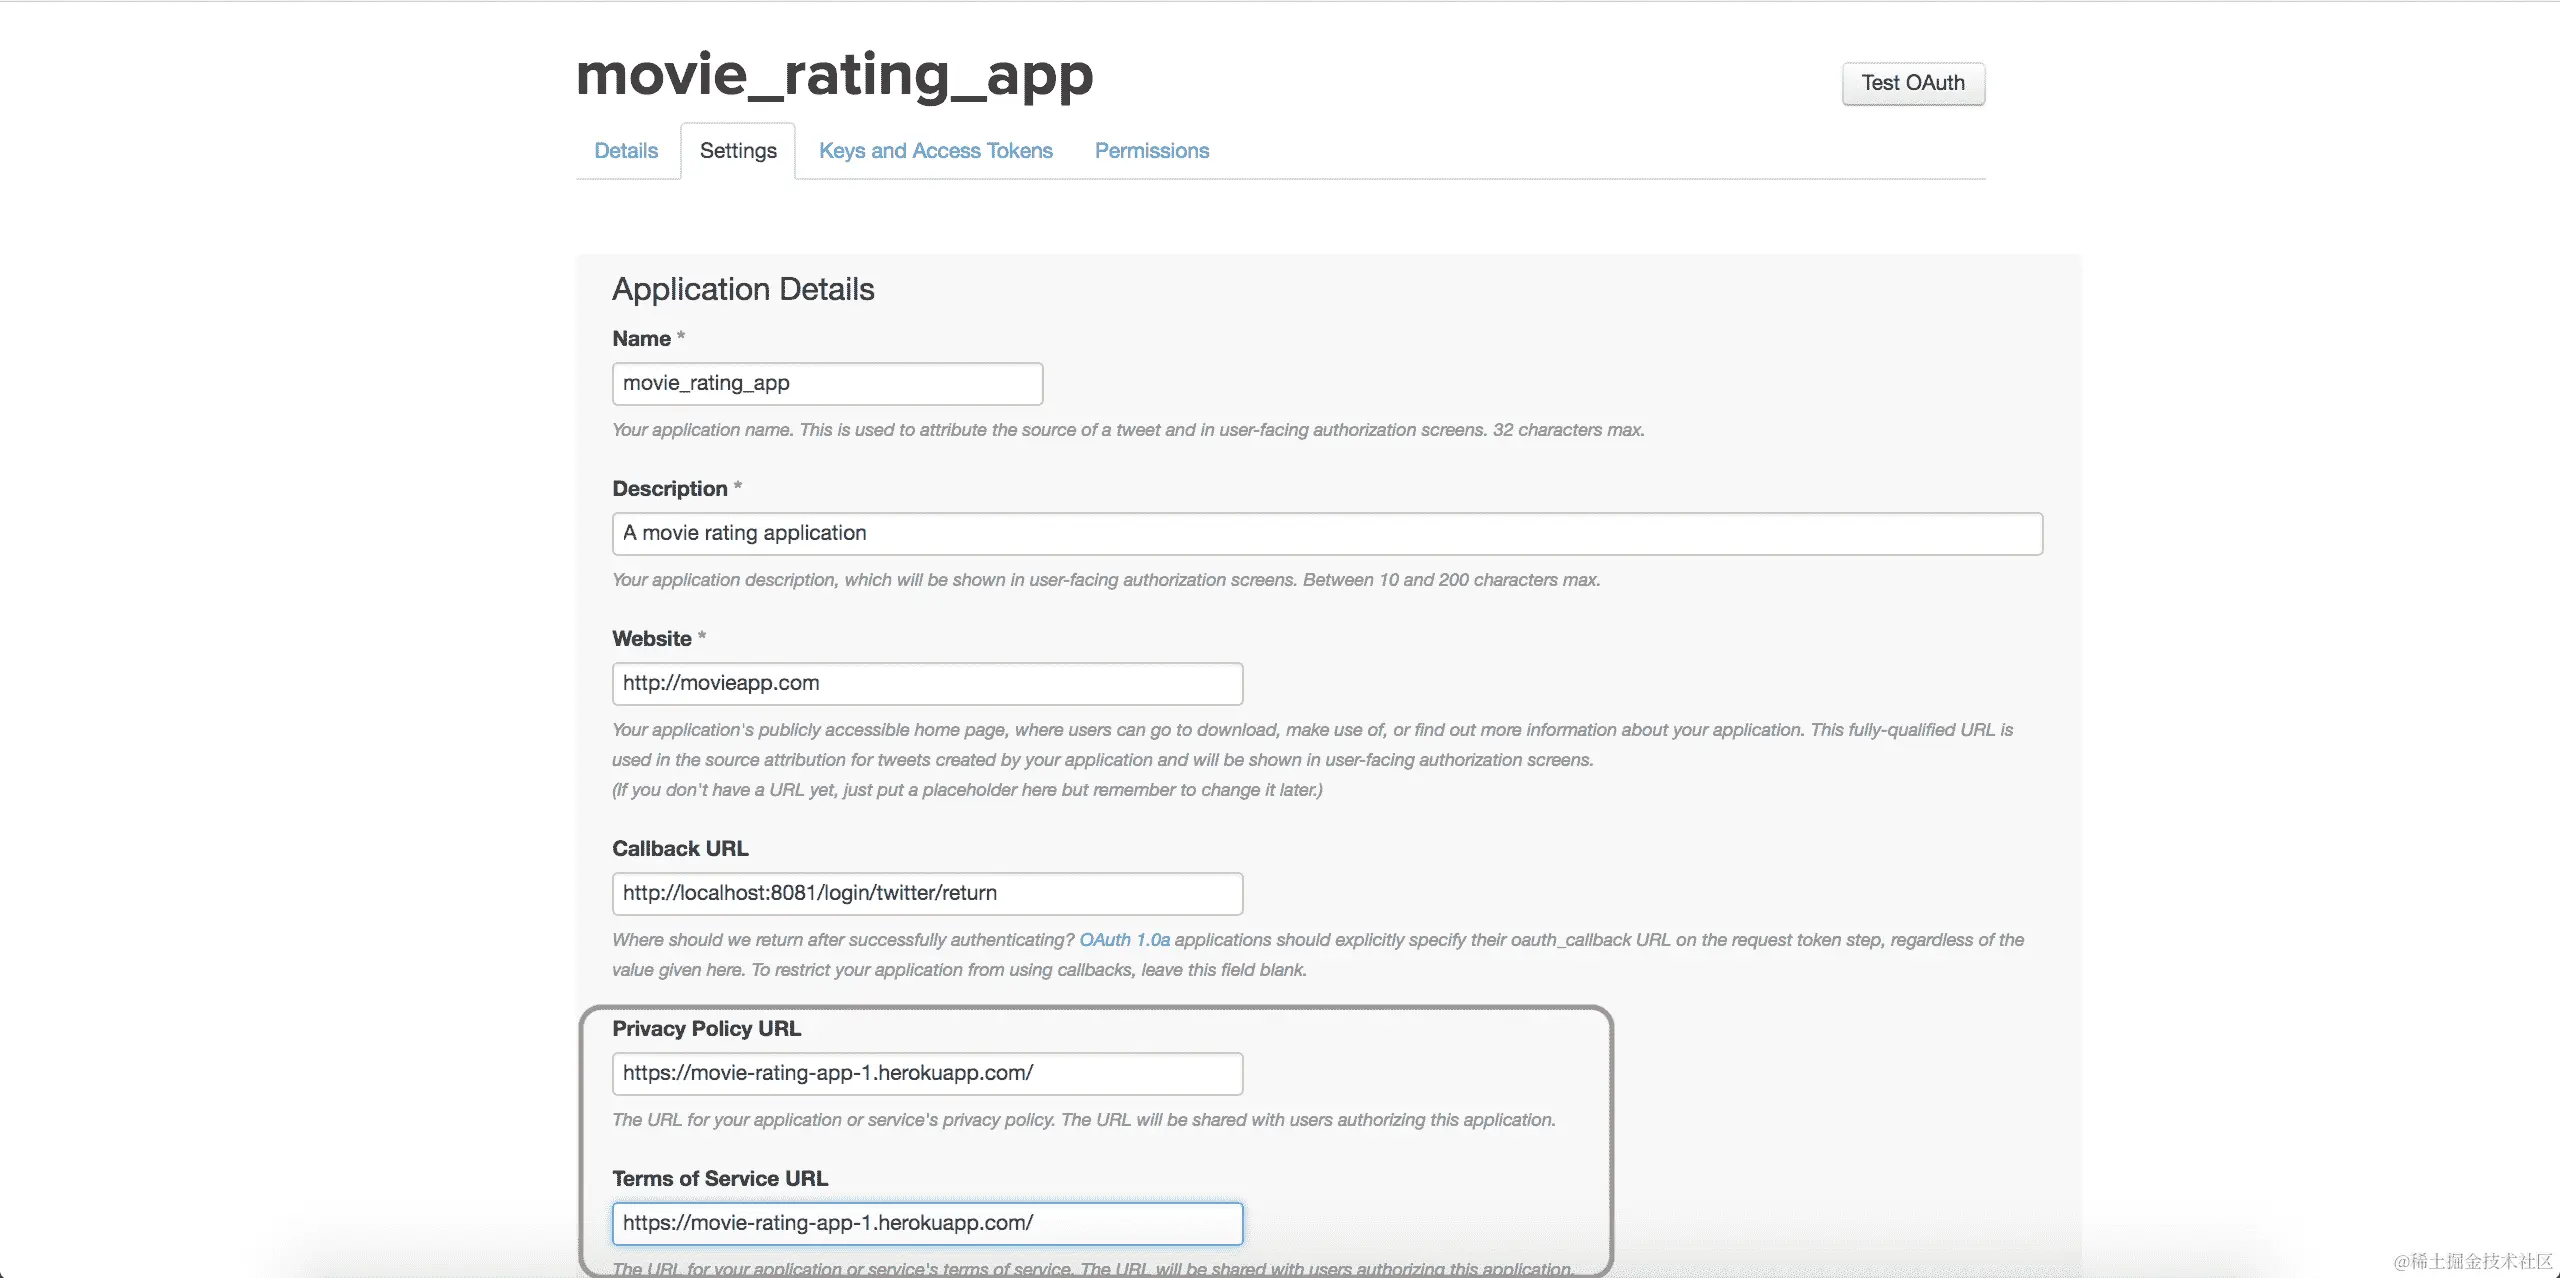
Task: Click the Terms of Service URL label
Action: 720,1179
